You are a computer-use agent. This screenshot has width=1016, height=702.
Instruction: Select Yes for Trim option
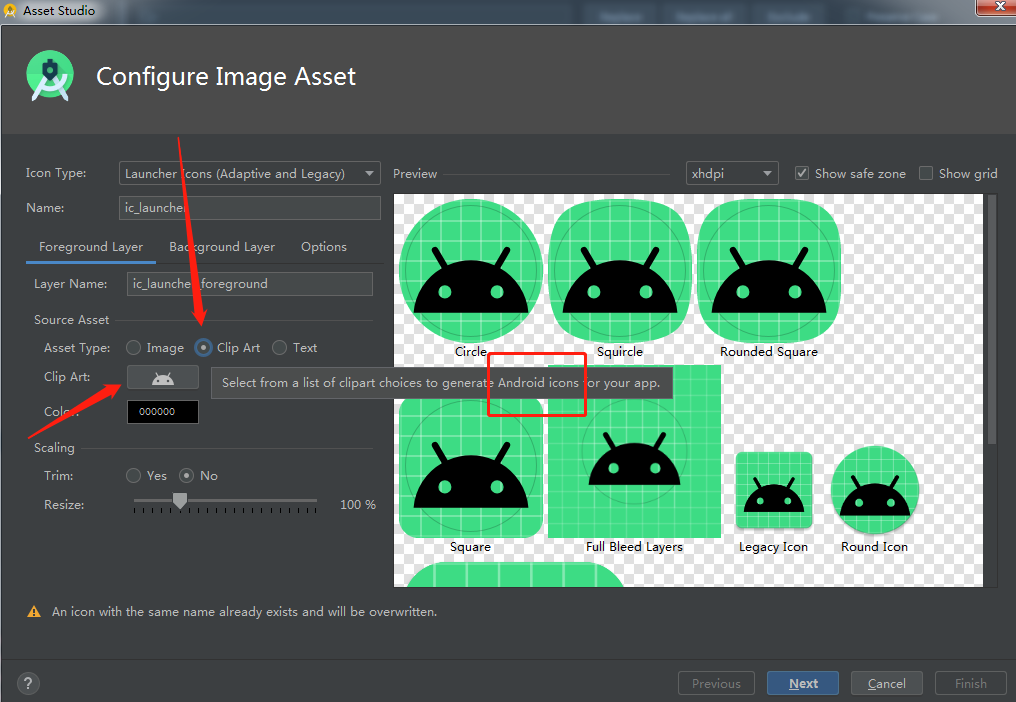coord(134,476)
